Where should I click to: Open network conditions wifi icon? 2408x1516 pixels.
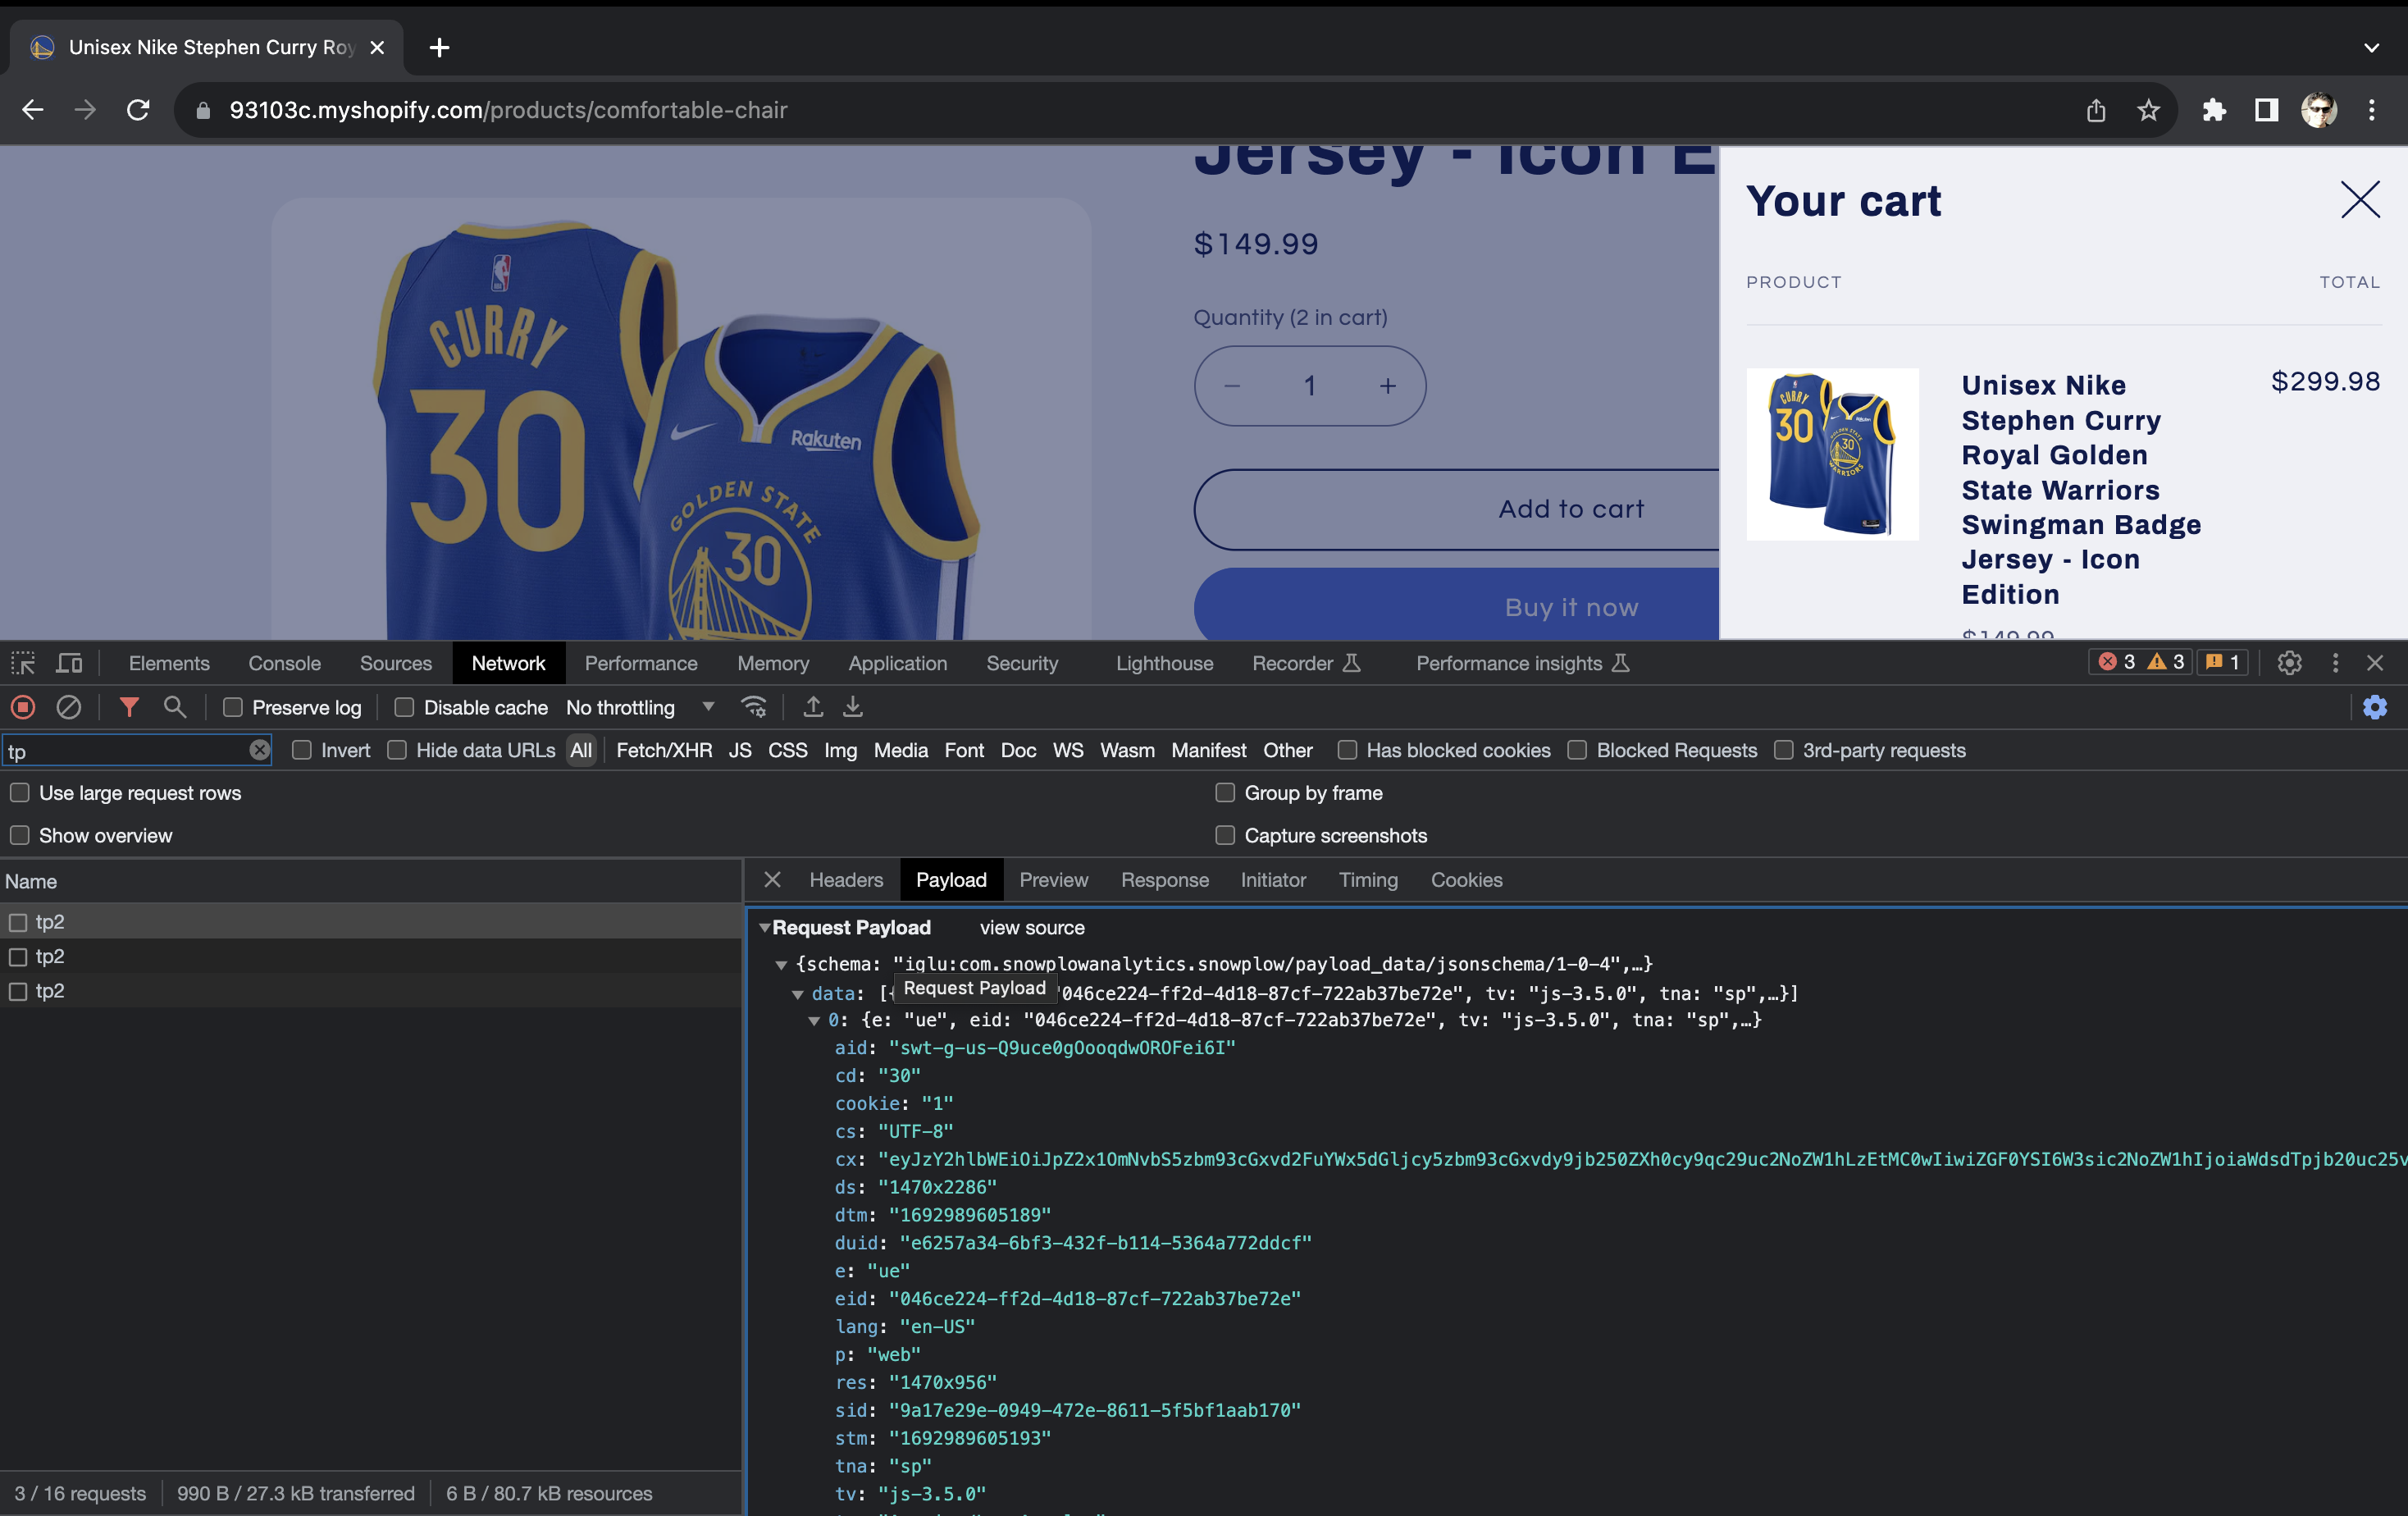tap(754, 707)
